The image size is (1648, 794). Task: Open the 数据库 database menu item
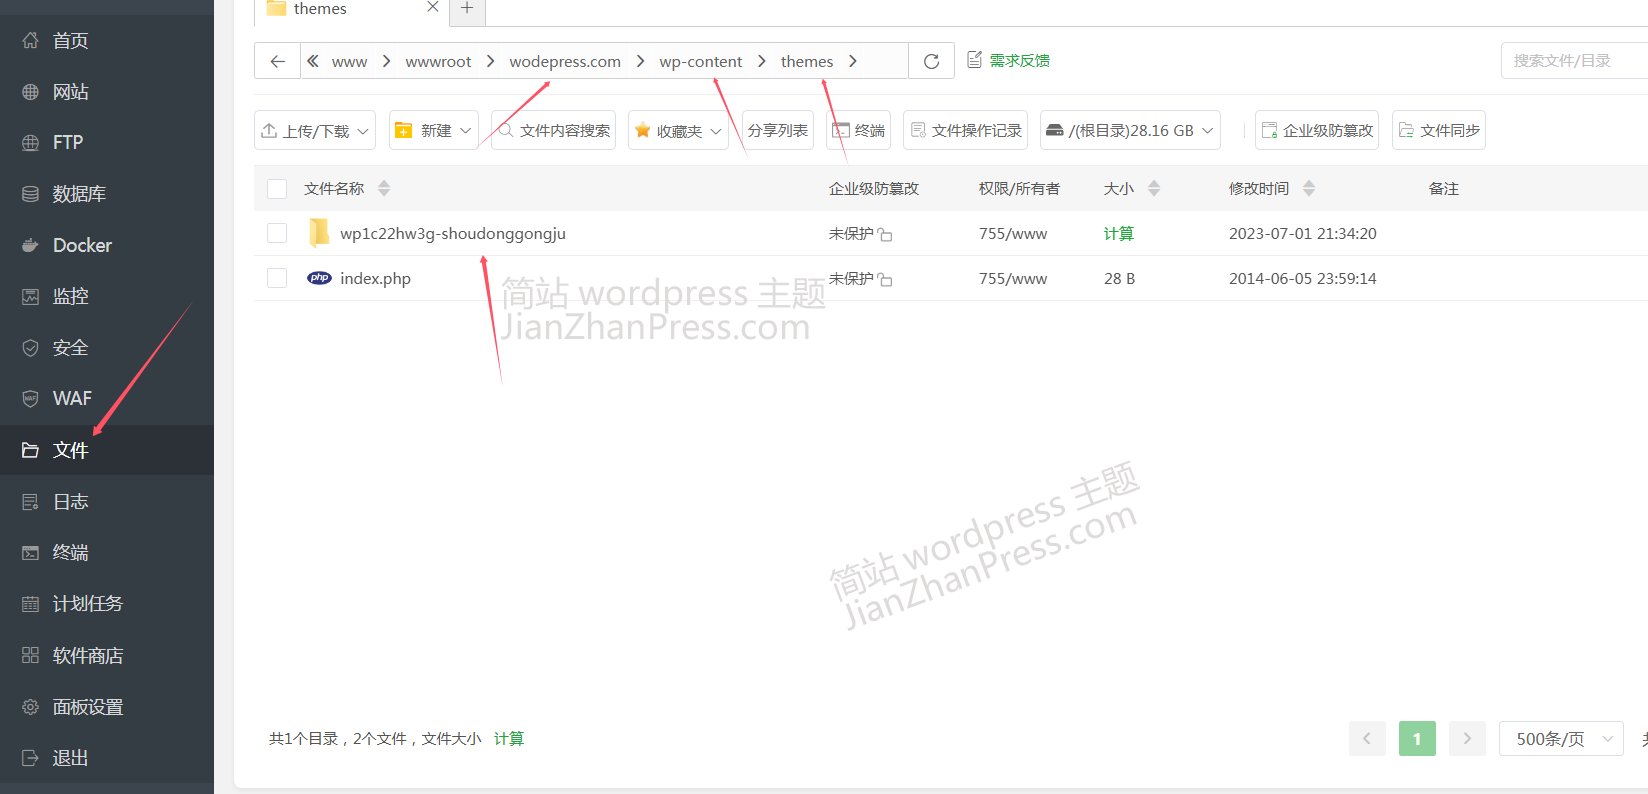78,194
